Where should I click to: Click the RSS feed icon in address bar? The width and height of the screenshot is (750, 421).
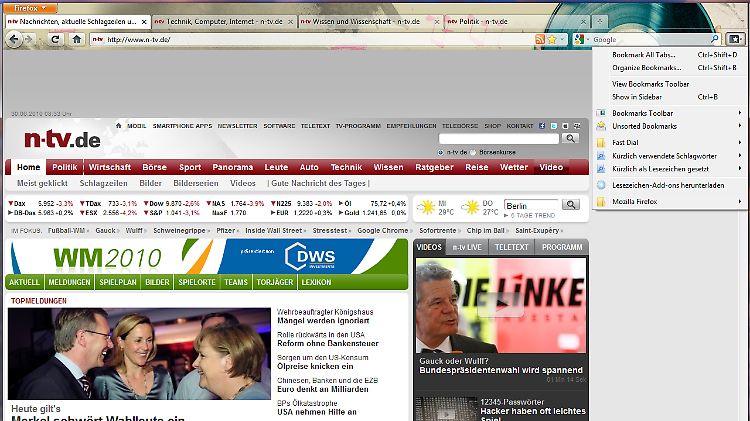pos(540,39)
